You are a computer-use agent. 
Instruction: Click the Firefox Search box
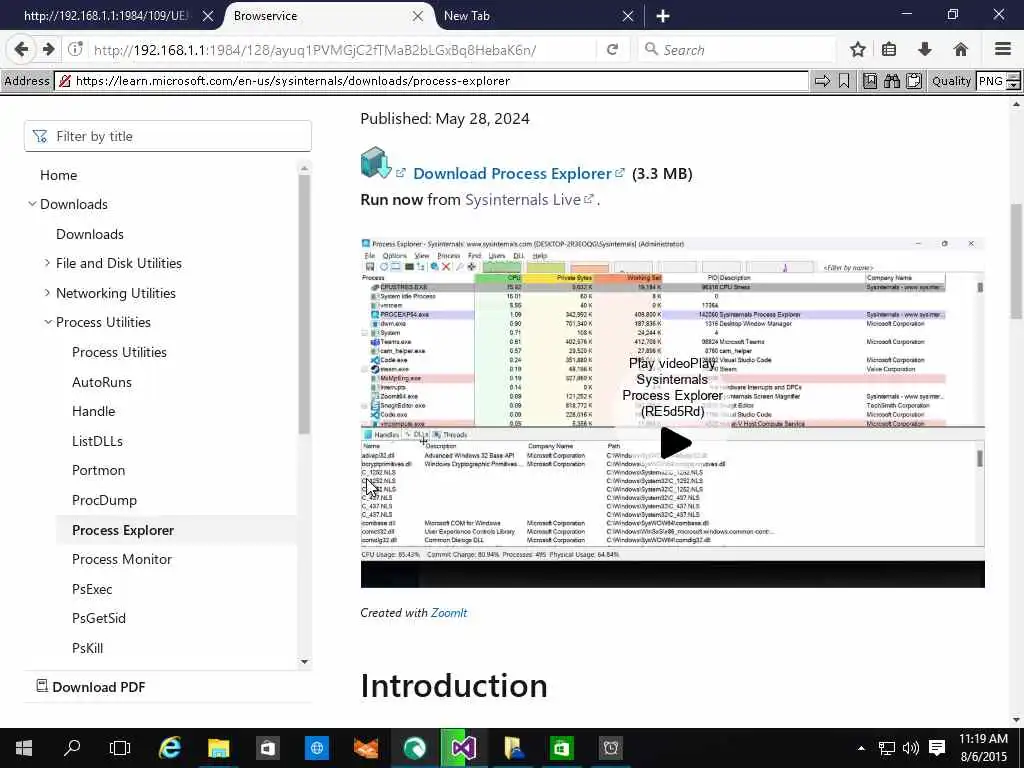pyautogui.click(x=737, y=49)
